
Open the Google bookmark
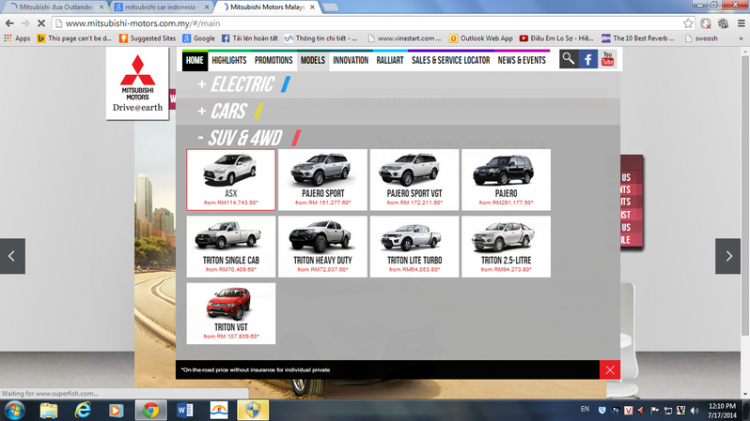[x=199, y=38]
